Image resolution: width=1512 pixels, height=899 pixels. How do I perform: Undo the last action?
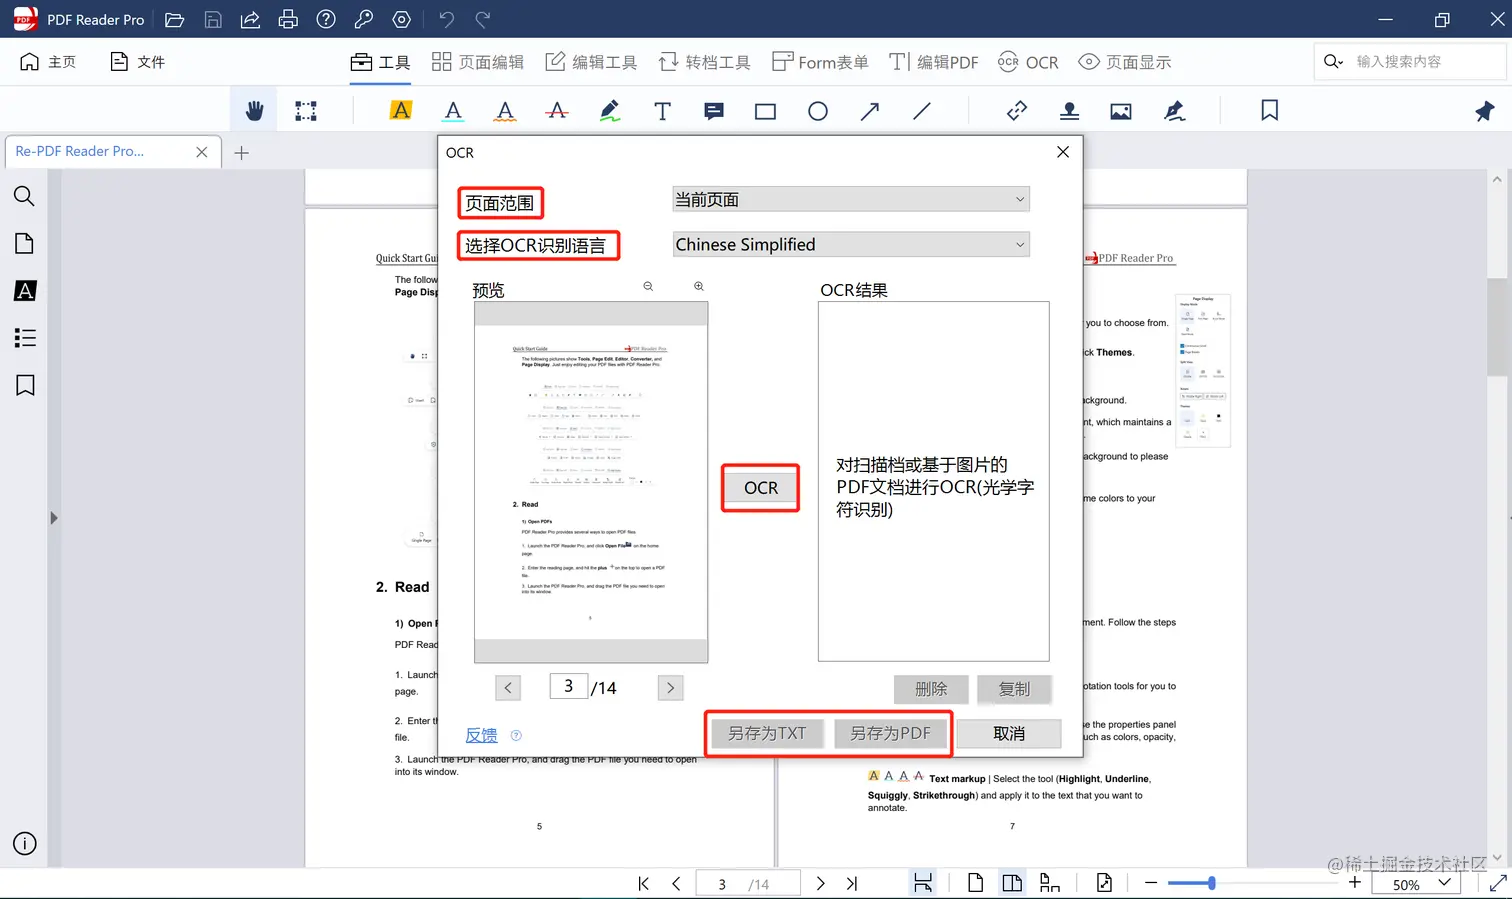click(x=447, y=19)
